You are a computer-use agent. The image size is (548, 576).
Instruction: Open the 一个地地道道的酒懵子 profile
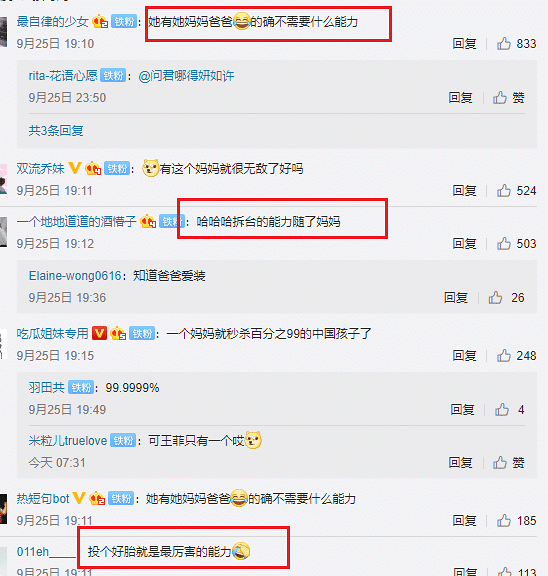point(76,222)
